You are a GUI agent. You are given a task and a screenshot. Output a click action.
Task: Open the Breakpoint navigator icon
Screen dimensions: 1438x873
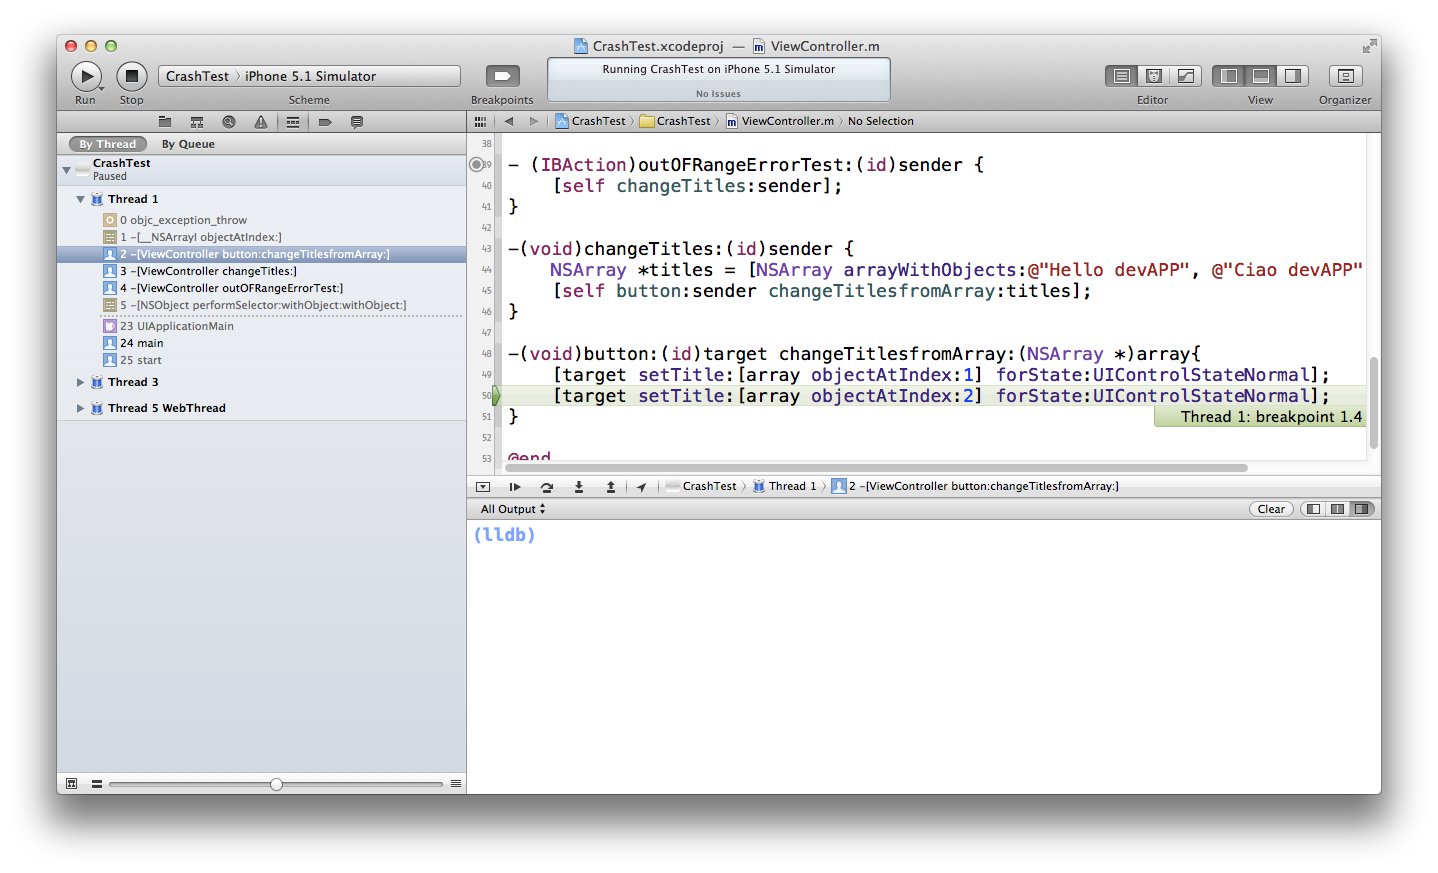coord(325,122)
